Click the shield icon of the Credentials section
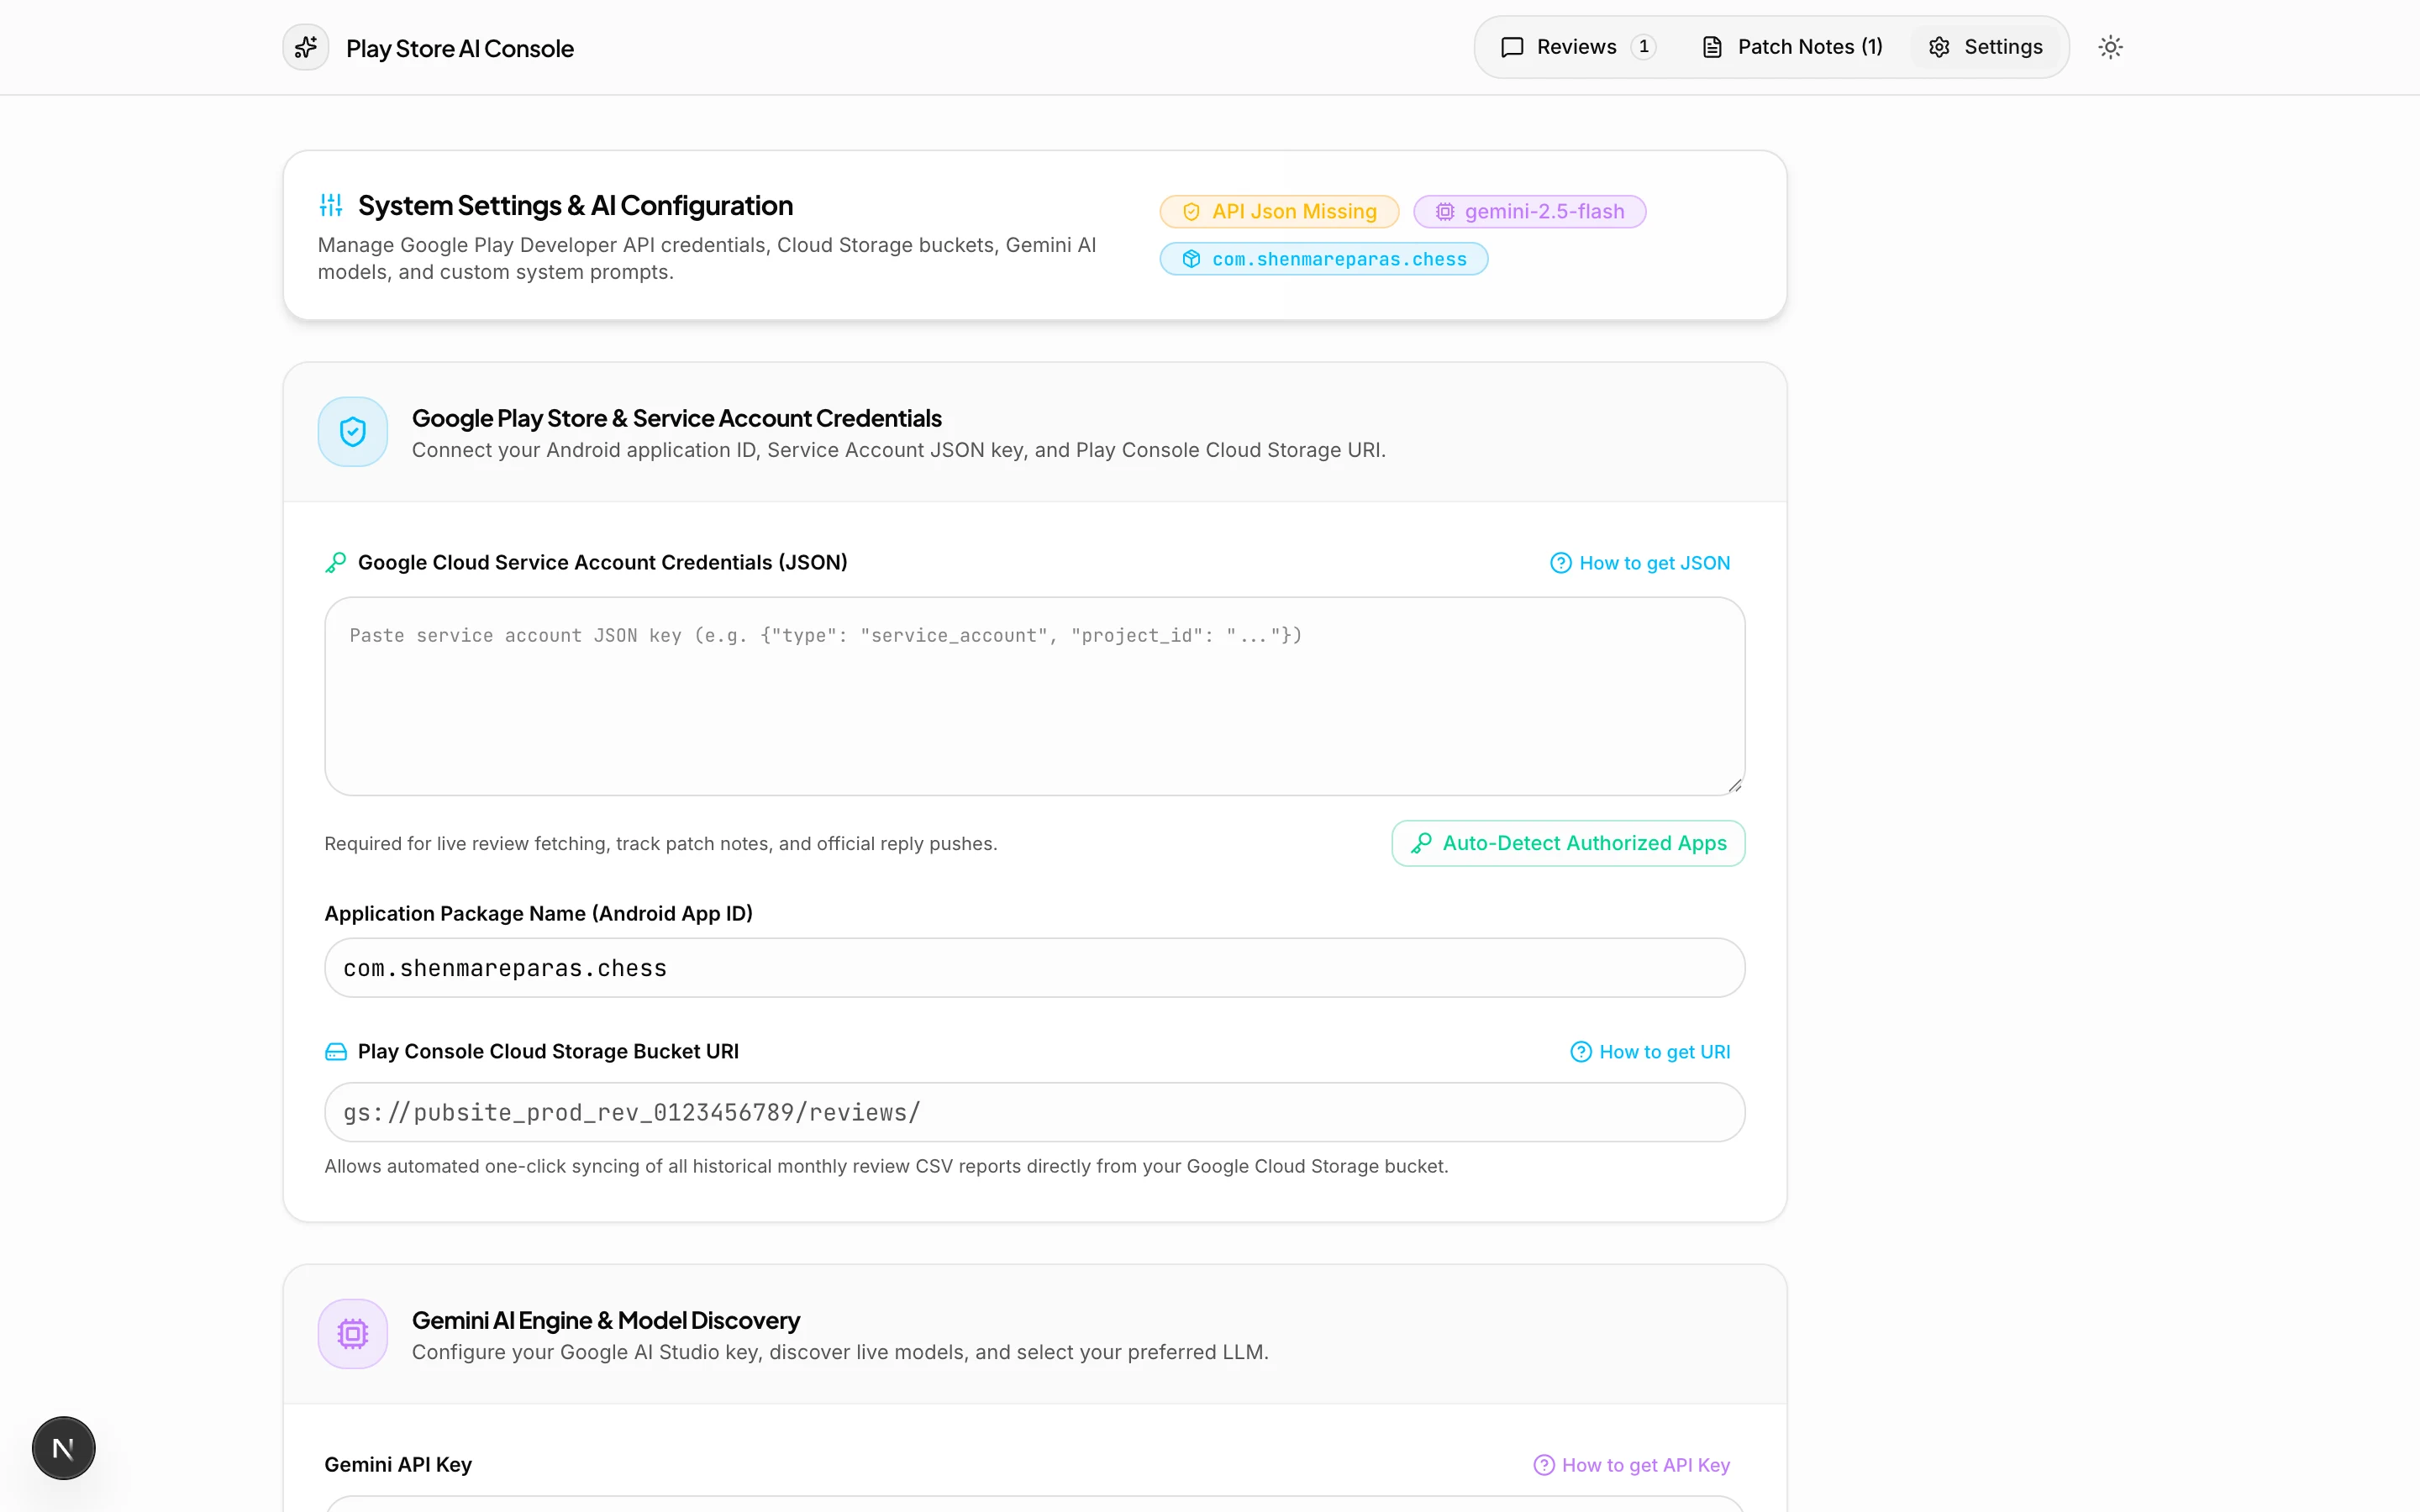 (x=353, y=432)
